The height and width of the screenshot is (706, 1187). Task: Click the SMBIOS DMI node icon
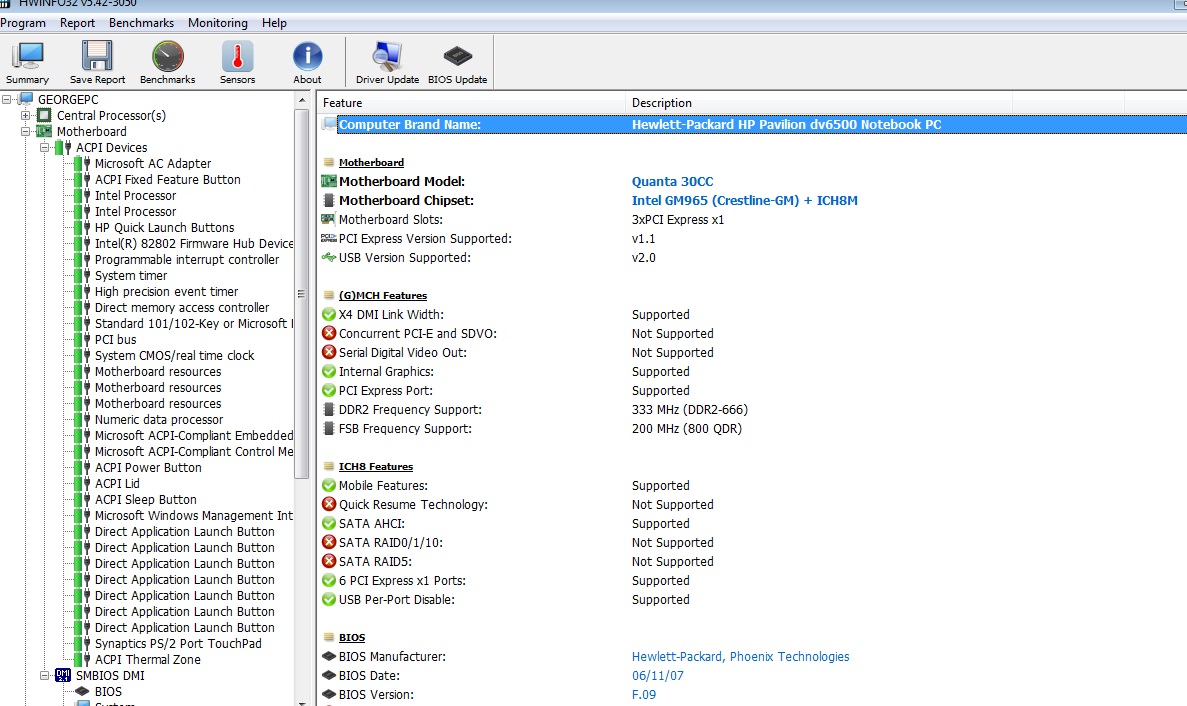coord(63,675)
